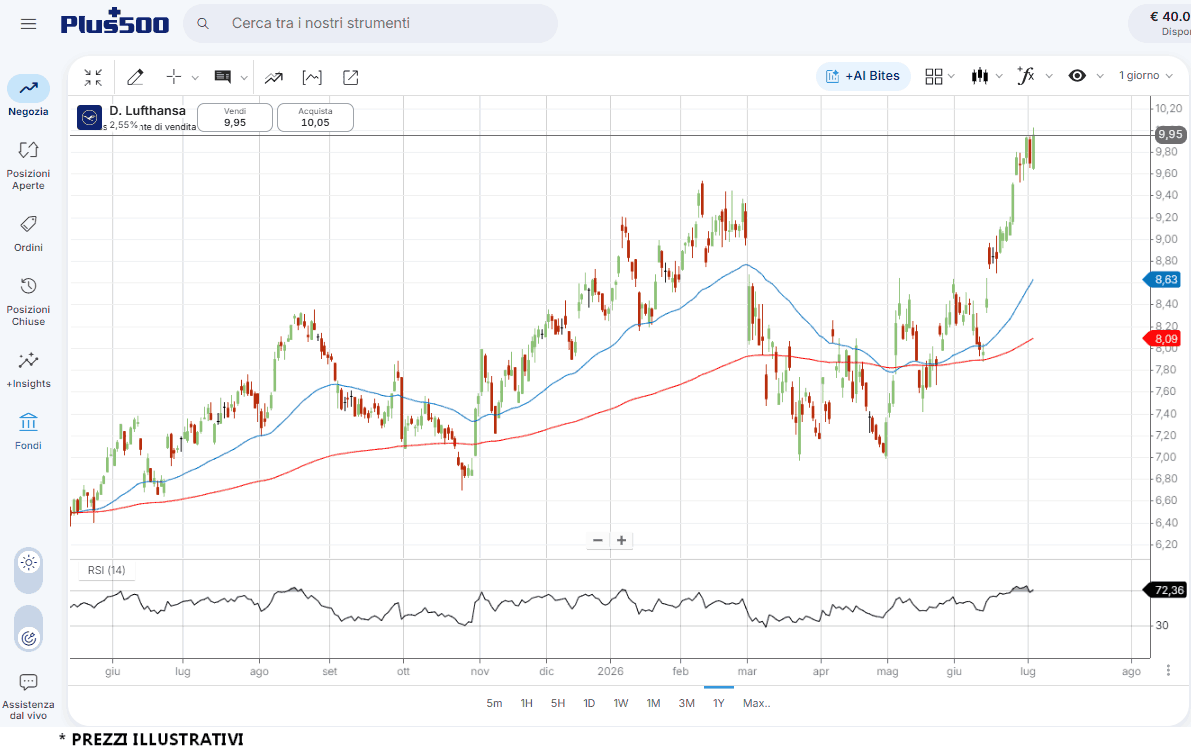
Task: Expand the fx indicators dropdown
Action: [1035, 75]
